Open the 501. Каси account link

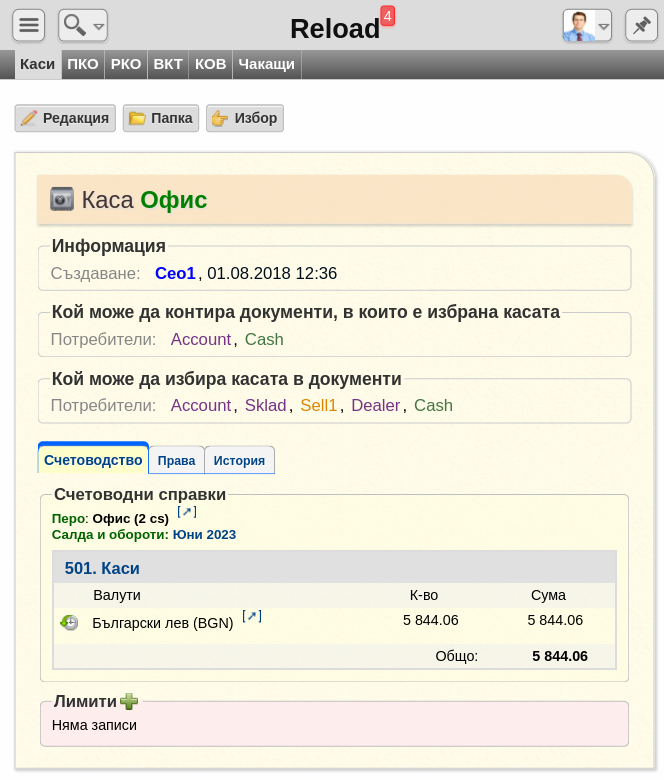[x=102, y=568]
